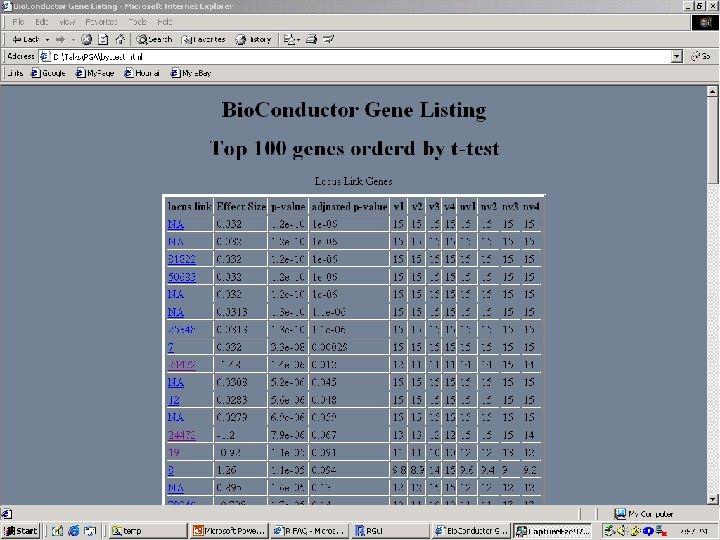Open the Help menu
Viewport: 720px width, 540px height.
tap(164, 22)
